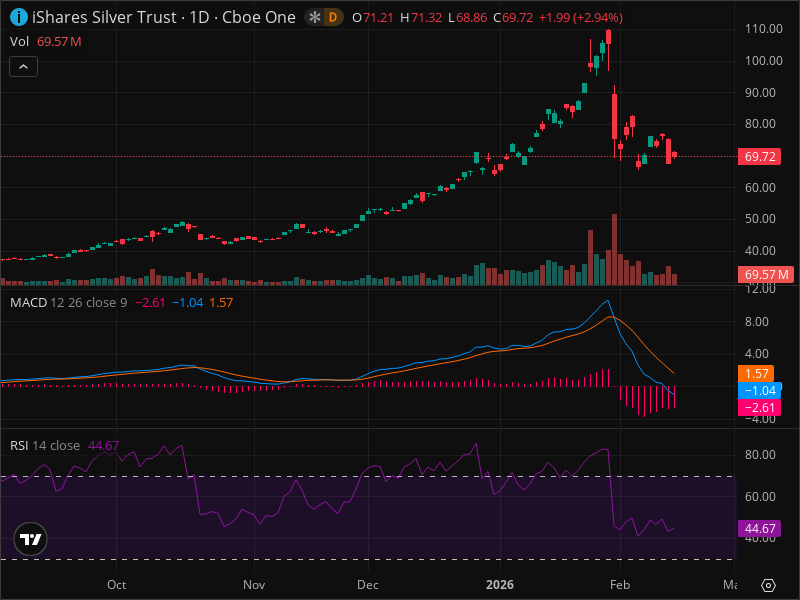Select the MACD 12 26 close 9 legend
The height and width of the screenshot is (600, 800).
tap(68, 303)
